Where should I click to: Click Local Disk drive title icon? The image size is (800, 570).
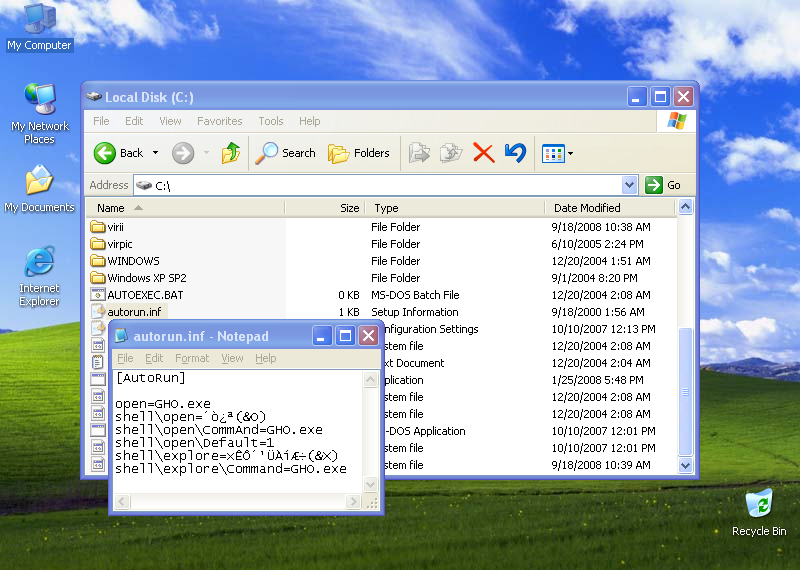94,97
